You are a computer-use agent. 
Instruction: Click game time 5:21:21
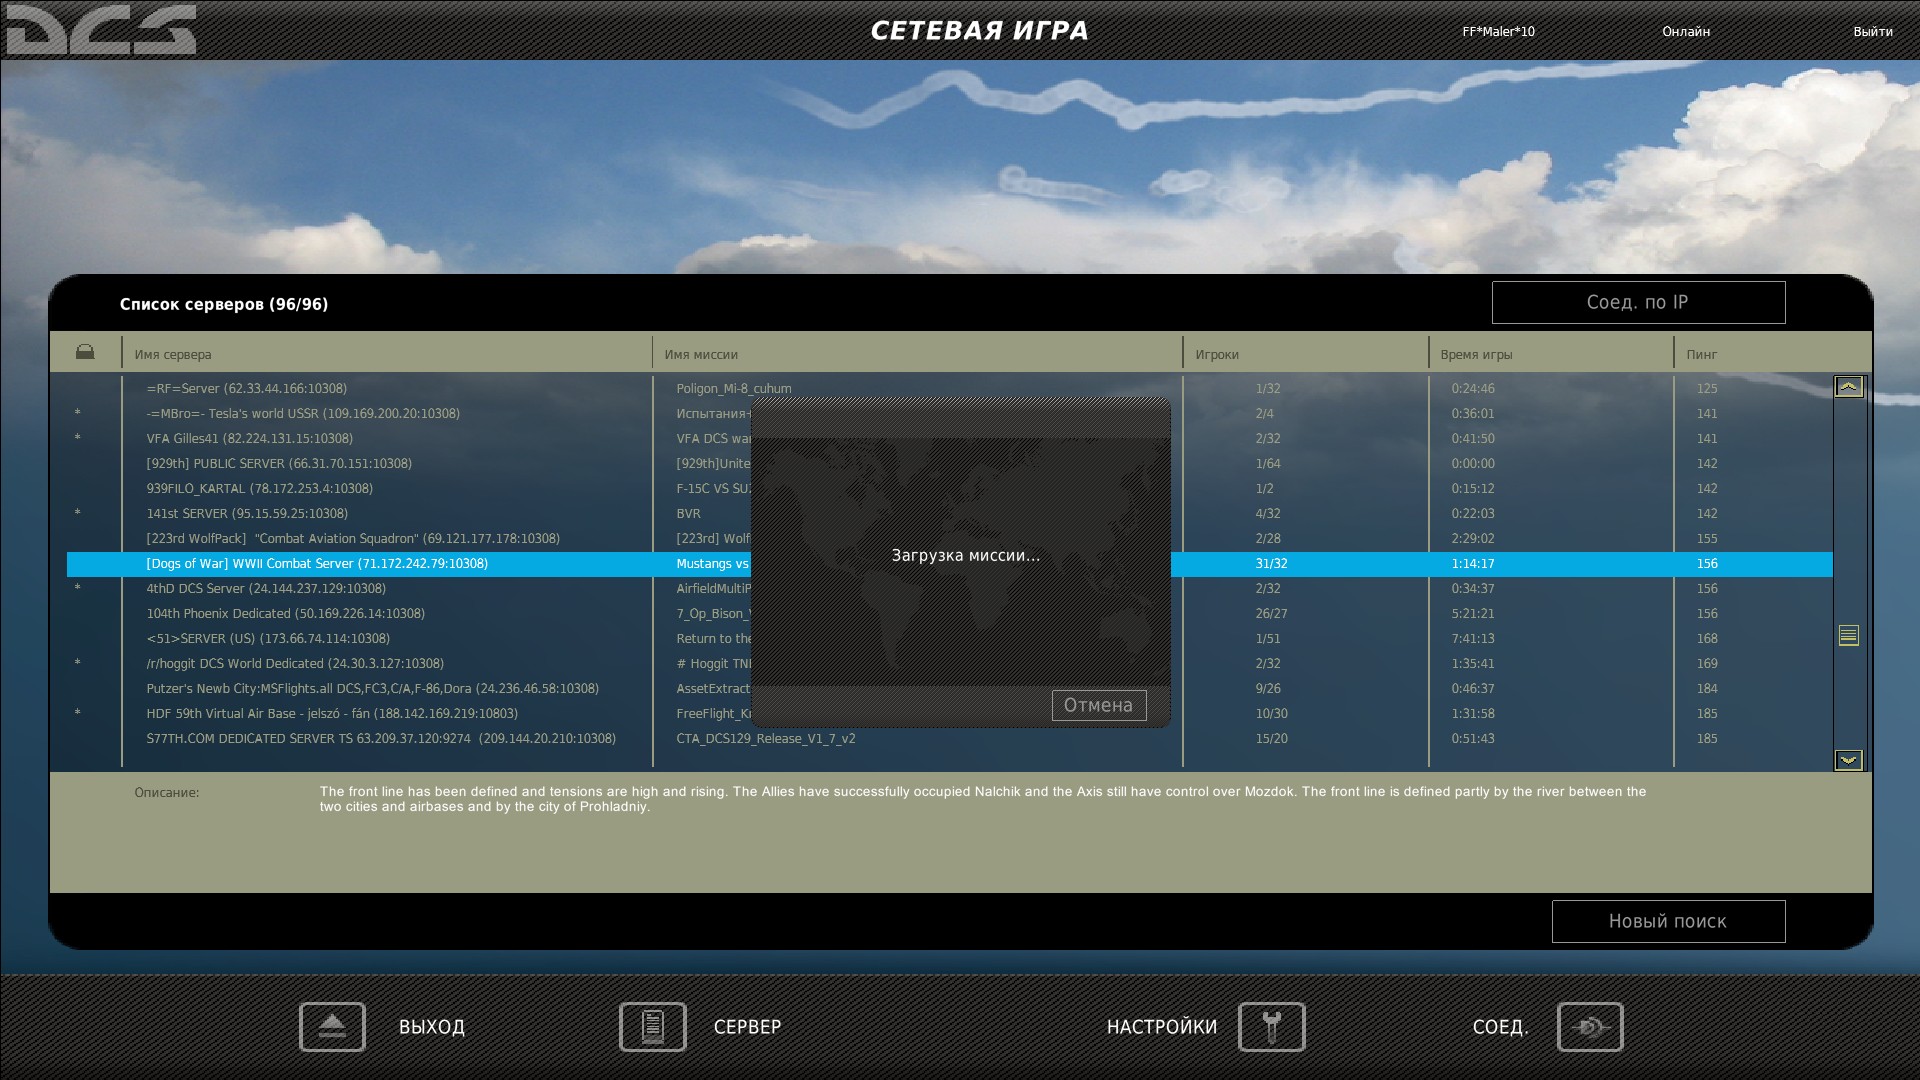pos(1473,613)
